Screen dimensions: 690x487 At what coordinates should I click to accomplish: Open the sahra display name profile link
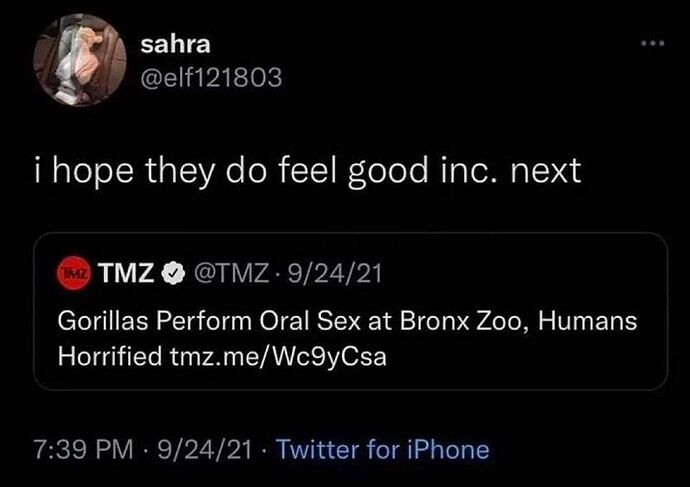172,45
